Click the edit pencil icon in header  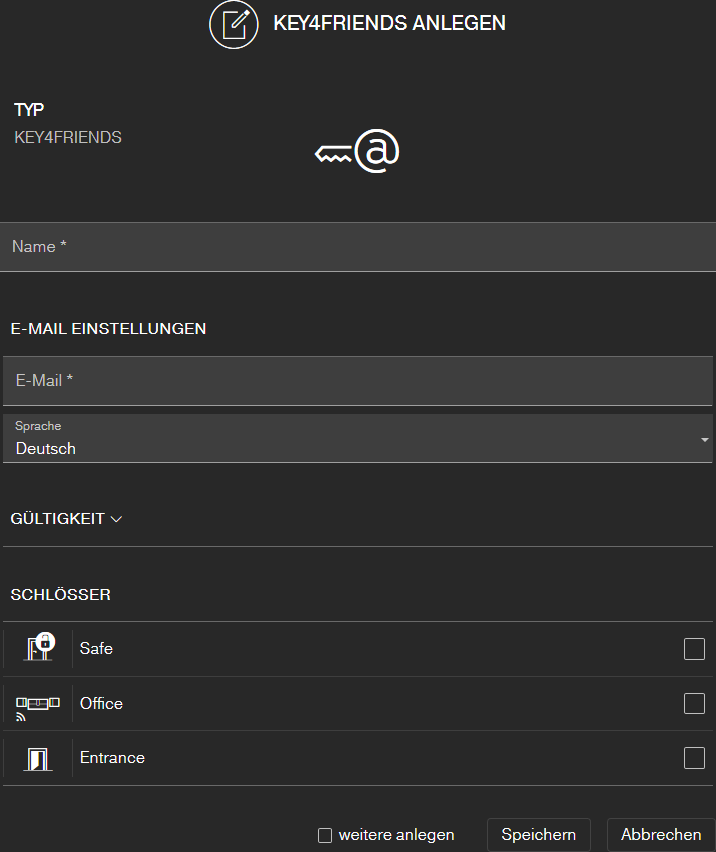[234, 24]
